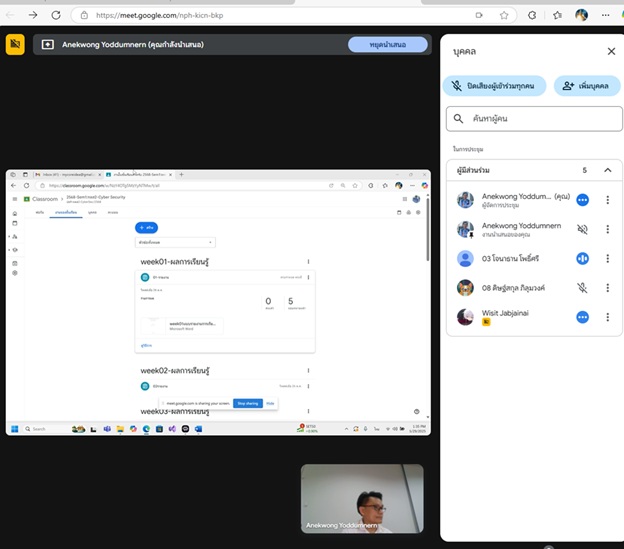The height and width of the screenshot is (549, 624).
Task: Click the เพิ่มบุคคล add people button
Action: click(587, 86)
